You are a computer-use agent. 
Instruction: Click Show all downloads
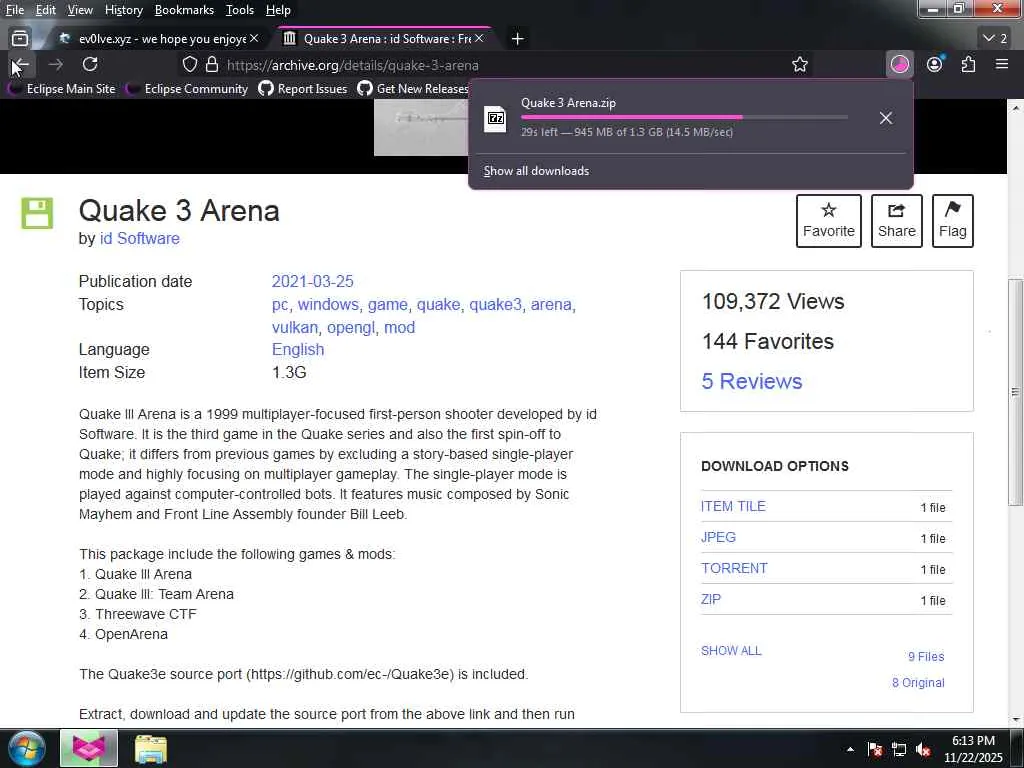click(x=536, y=171)
